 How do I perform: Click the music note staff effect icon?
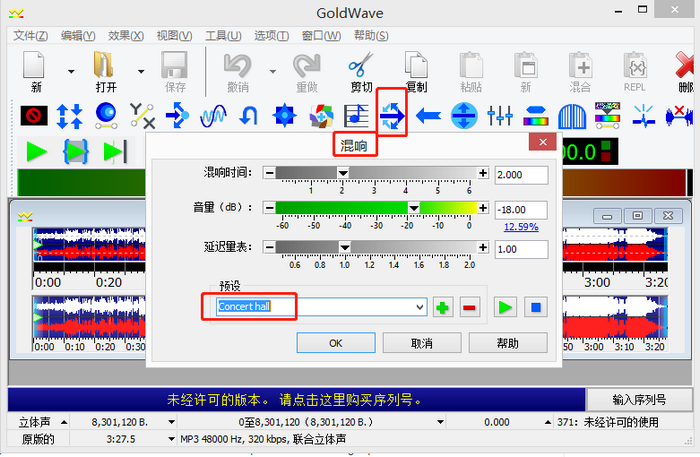click(x=356, y=116)
